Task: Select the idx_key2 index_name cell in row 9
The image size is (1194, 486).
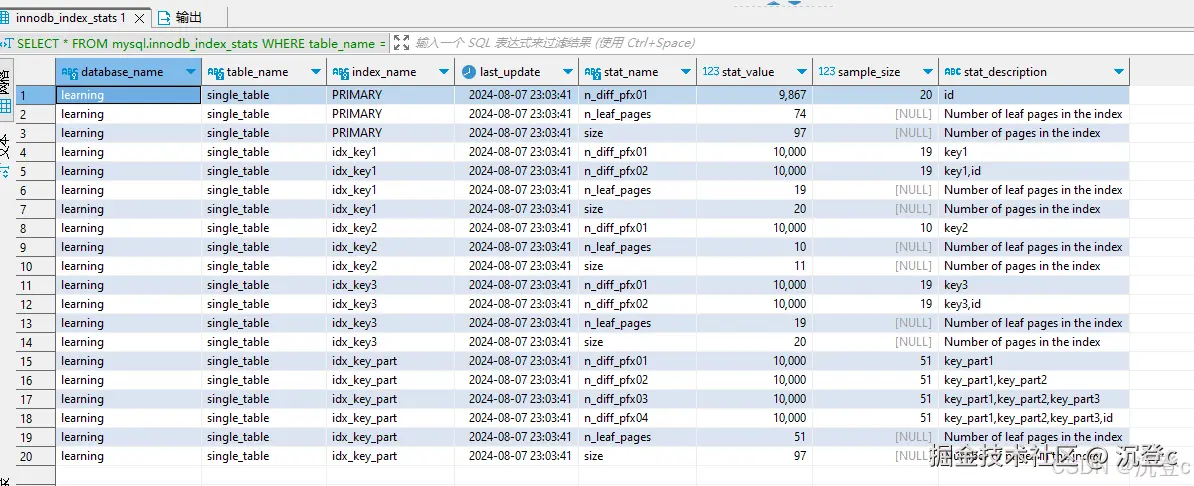Action: tap(391, 247)
